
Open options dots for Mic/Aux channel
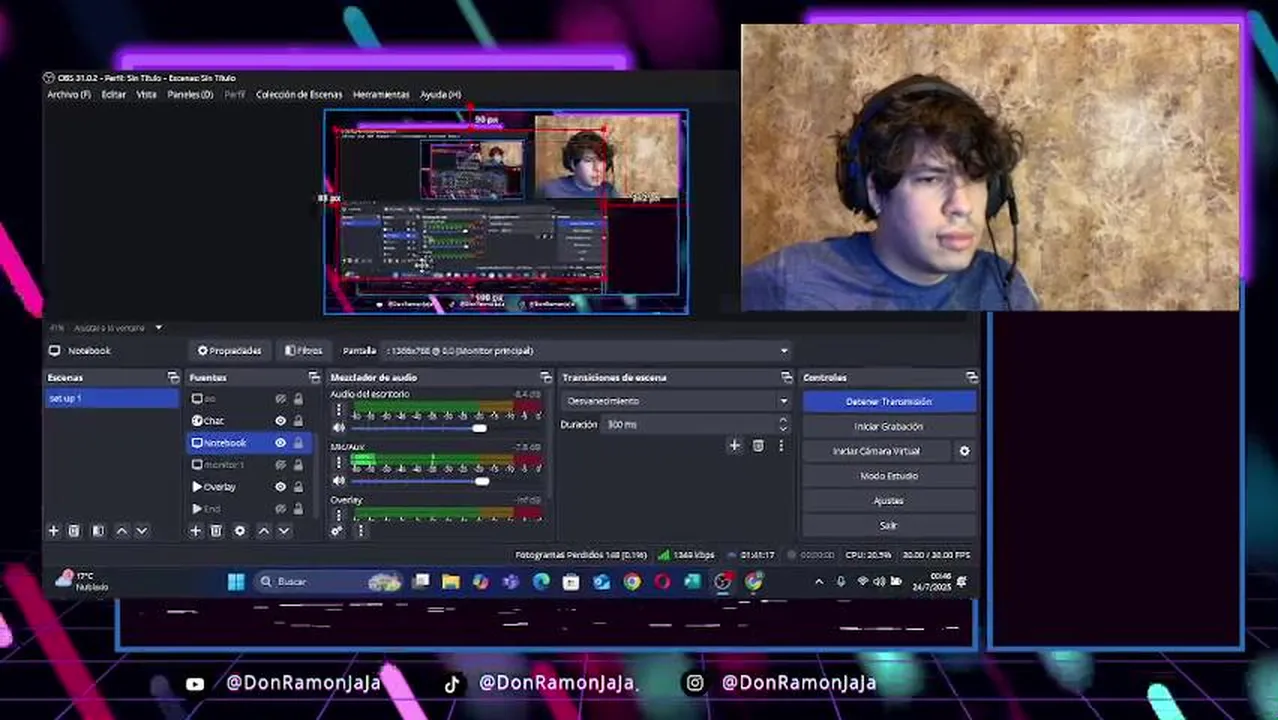pyautogui.click(x=338, y=463)
